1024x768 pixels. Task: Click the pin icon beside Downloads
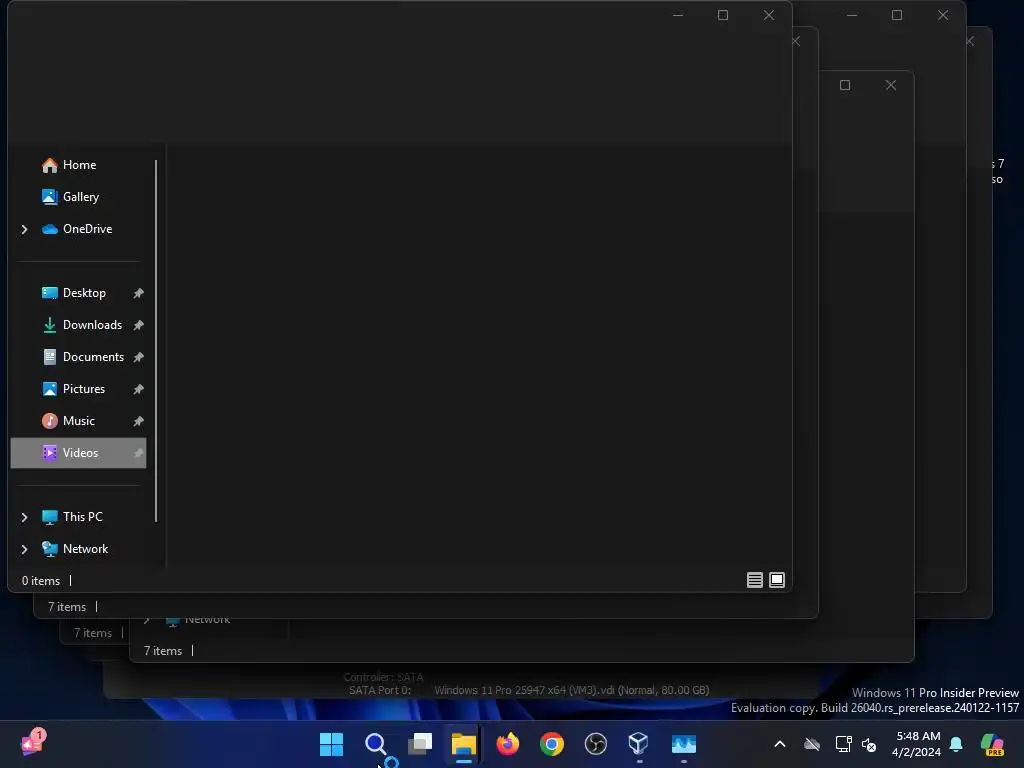point(138,325)
